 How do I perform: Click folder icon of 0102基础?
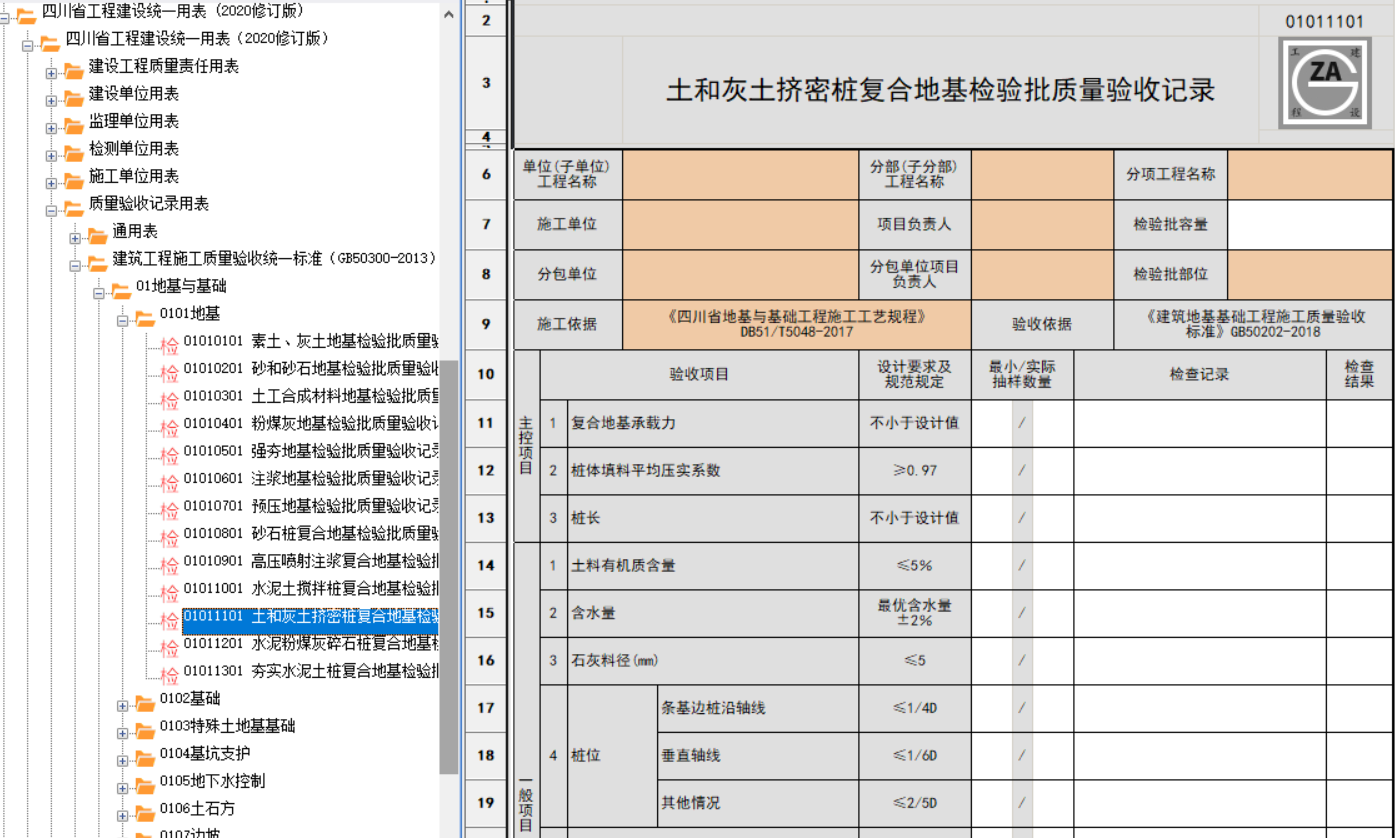pyautogui.click(x=145, y=702)
